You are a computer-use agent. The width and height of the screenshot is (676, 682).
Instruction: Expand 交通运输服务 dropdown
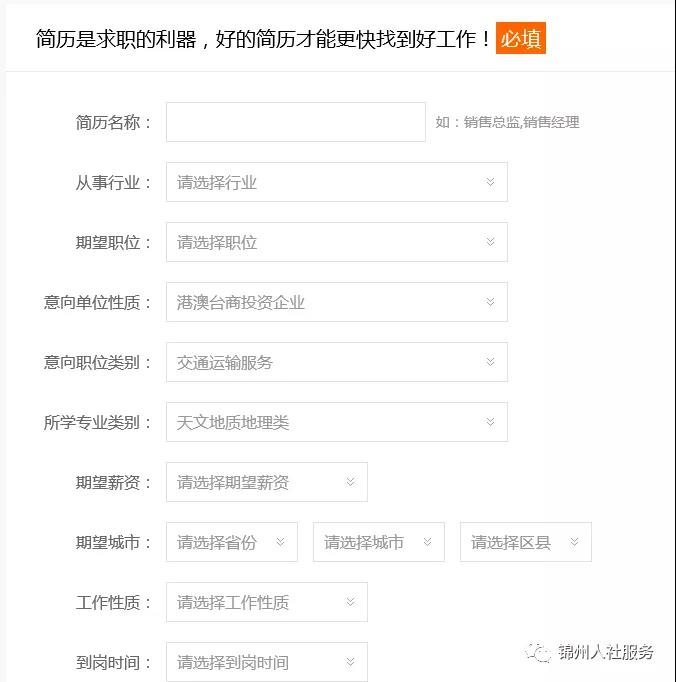[x=337, y=362]
